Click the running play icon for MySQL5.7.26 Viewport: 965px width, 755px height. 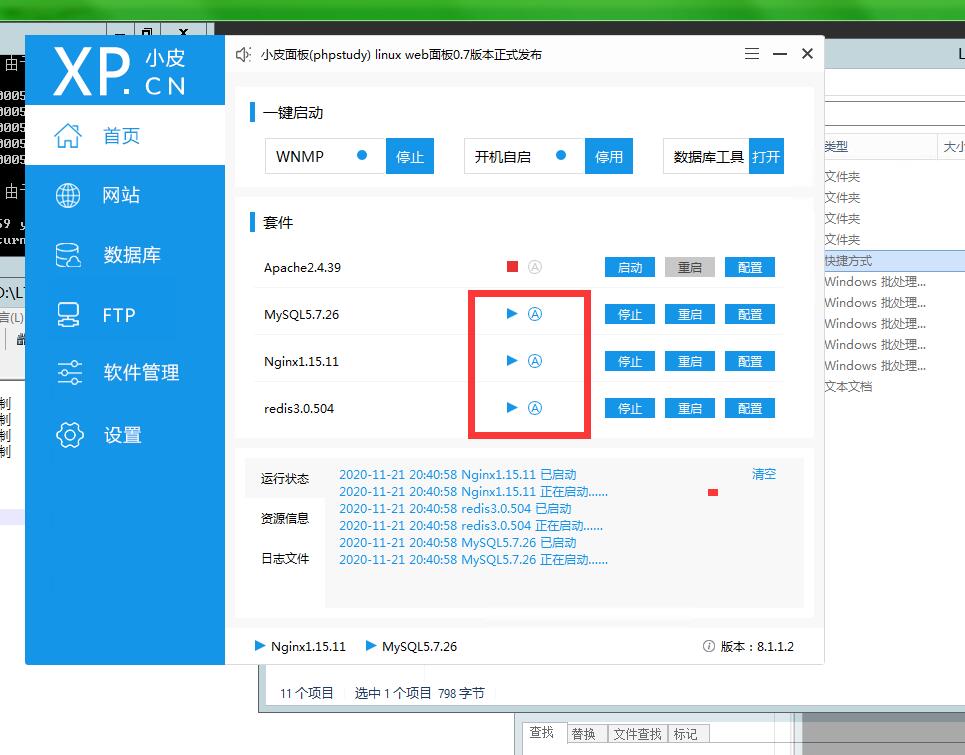(x=512, y=314)
